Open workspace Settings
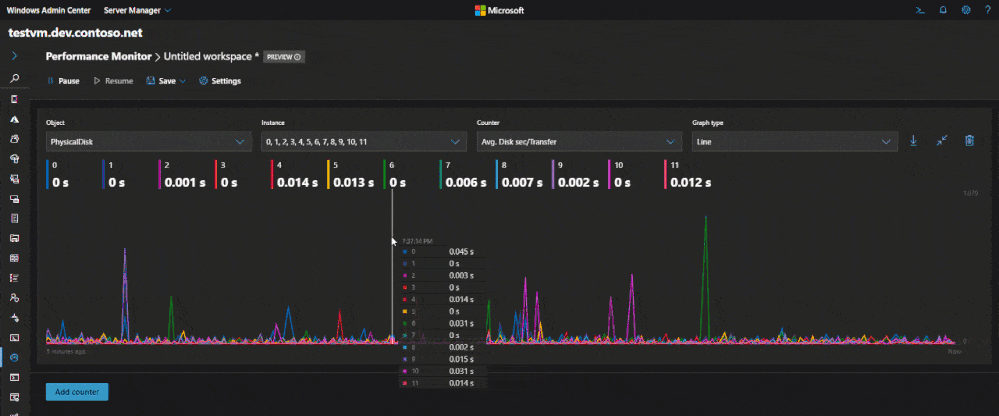Image resolution: width=999 pixels, height=416 pixels. tap(220, 81)
